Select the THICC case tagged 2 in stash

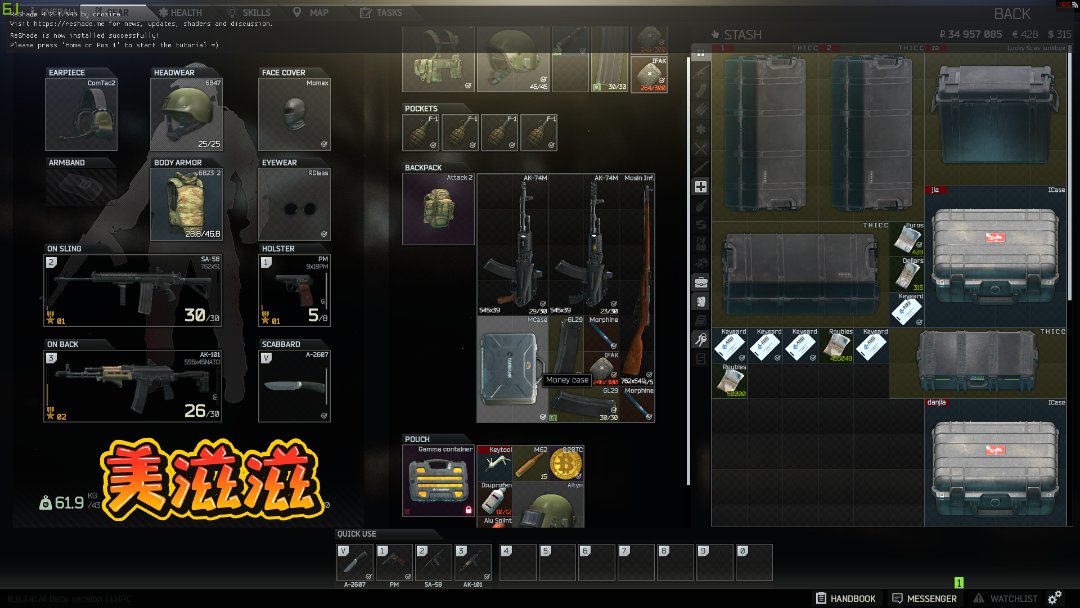(871, 133)
